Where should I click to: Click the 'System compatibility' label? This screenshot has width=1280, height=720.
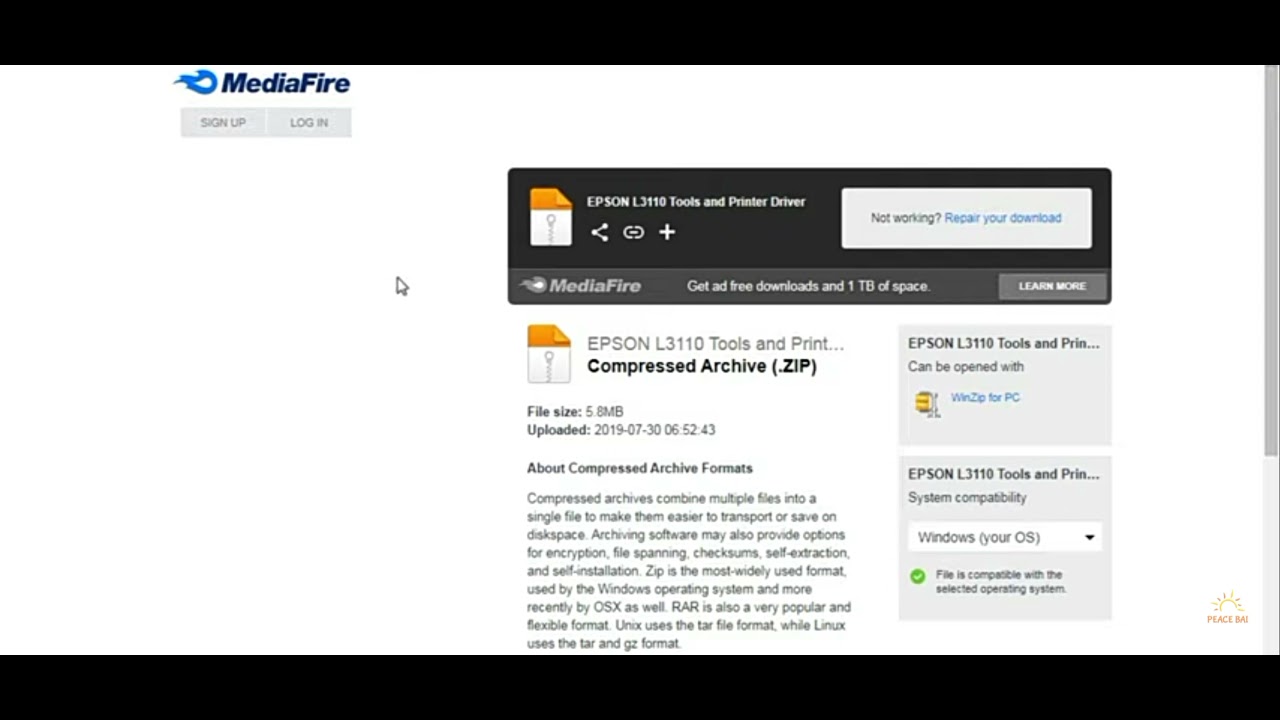click(967, 498)
